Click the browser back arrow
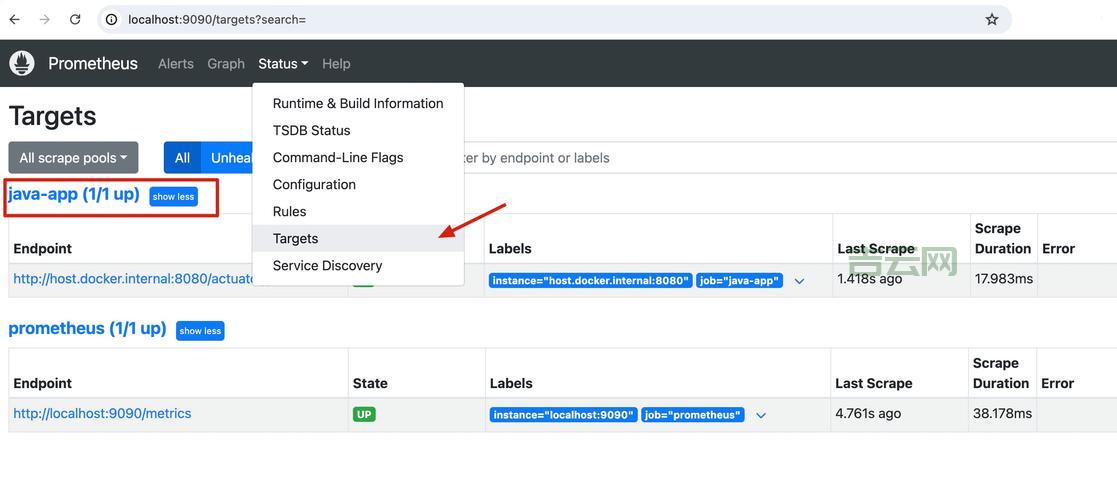The height and width of the screenshot is (500, 1117). 14,19
